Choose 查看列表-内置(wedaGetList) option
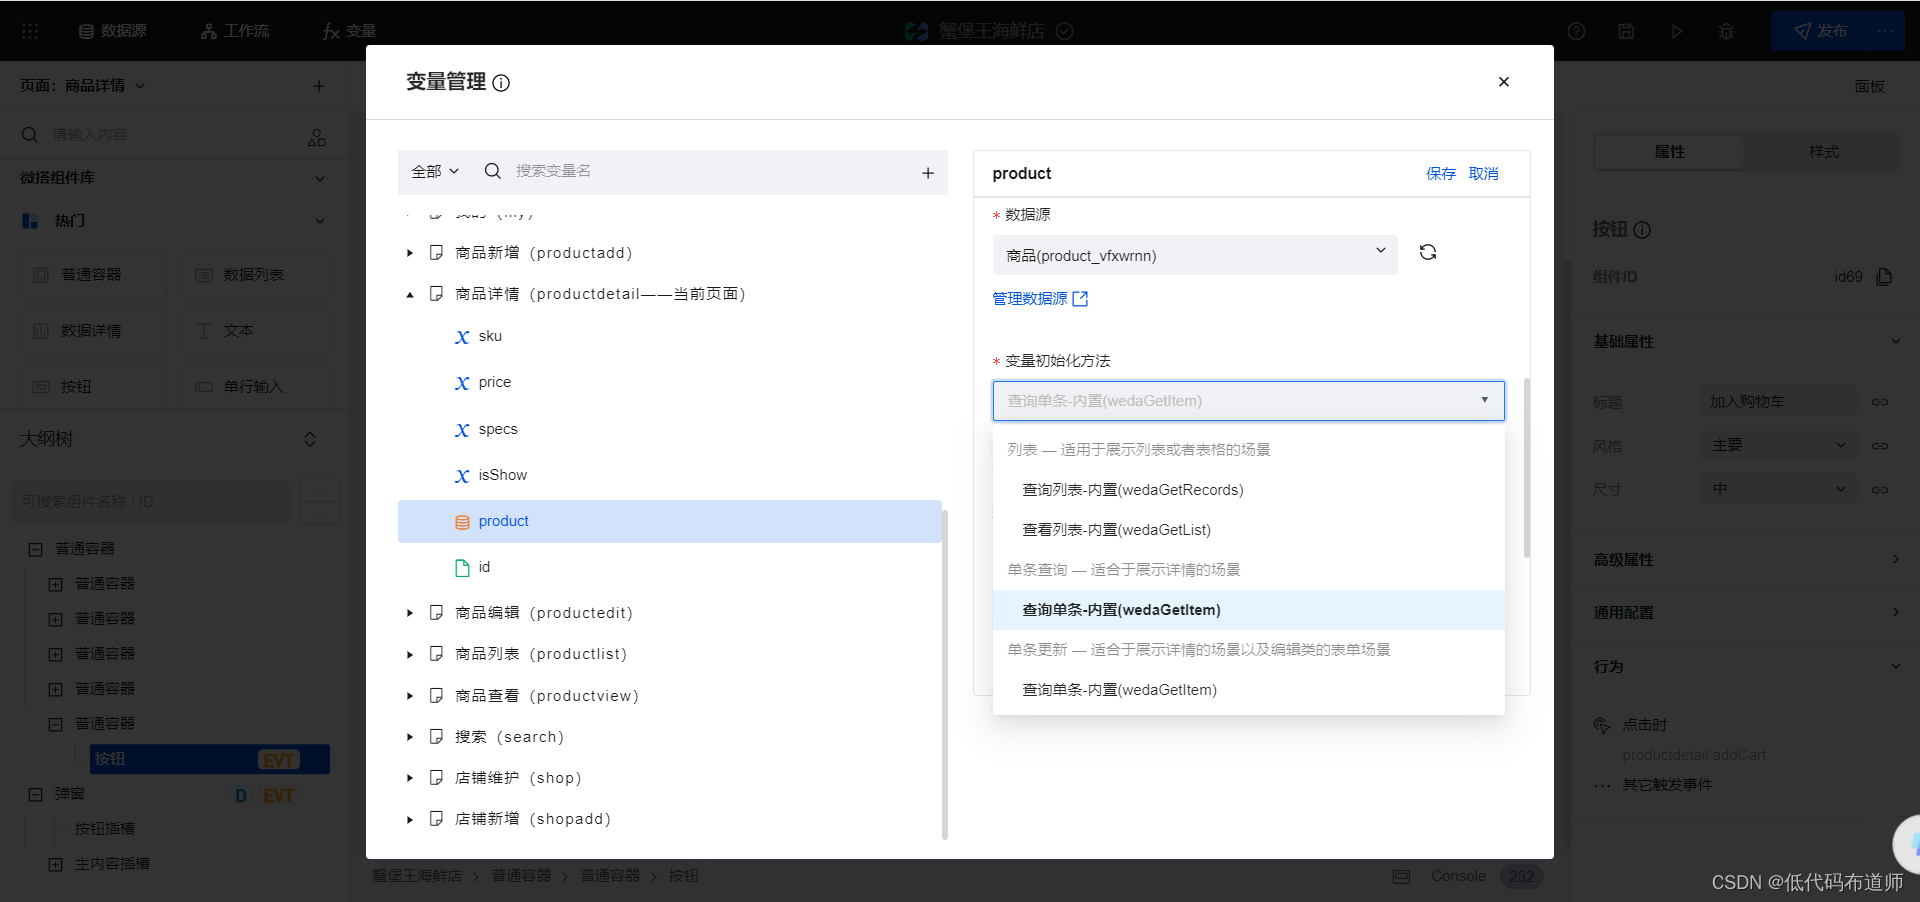The width and height of the screenshot is (1920, 902). tap(1248, 530)
